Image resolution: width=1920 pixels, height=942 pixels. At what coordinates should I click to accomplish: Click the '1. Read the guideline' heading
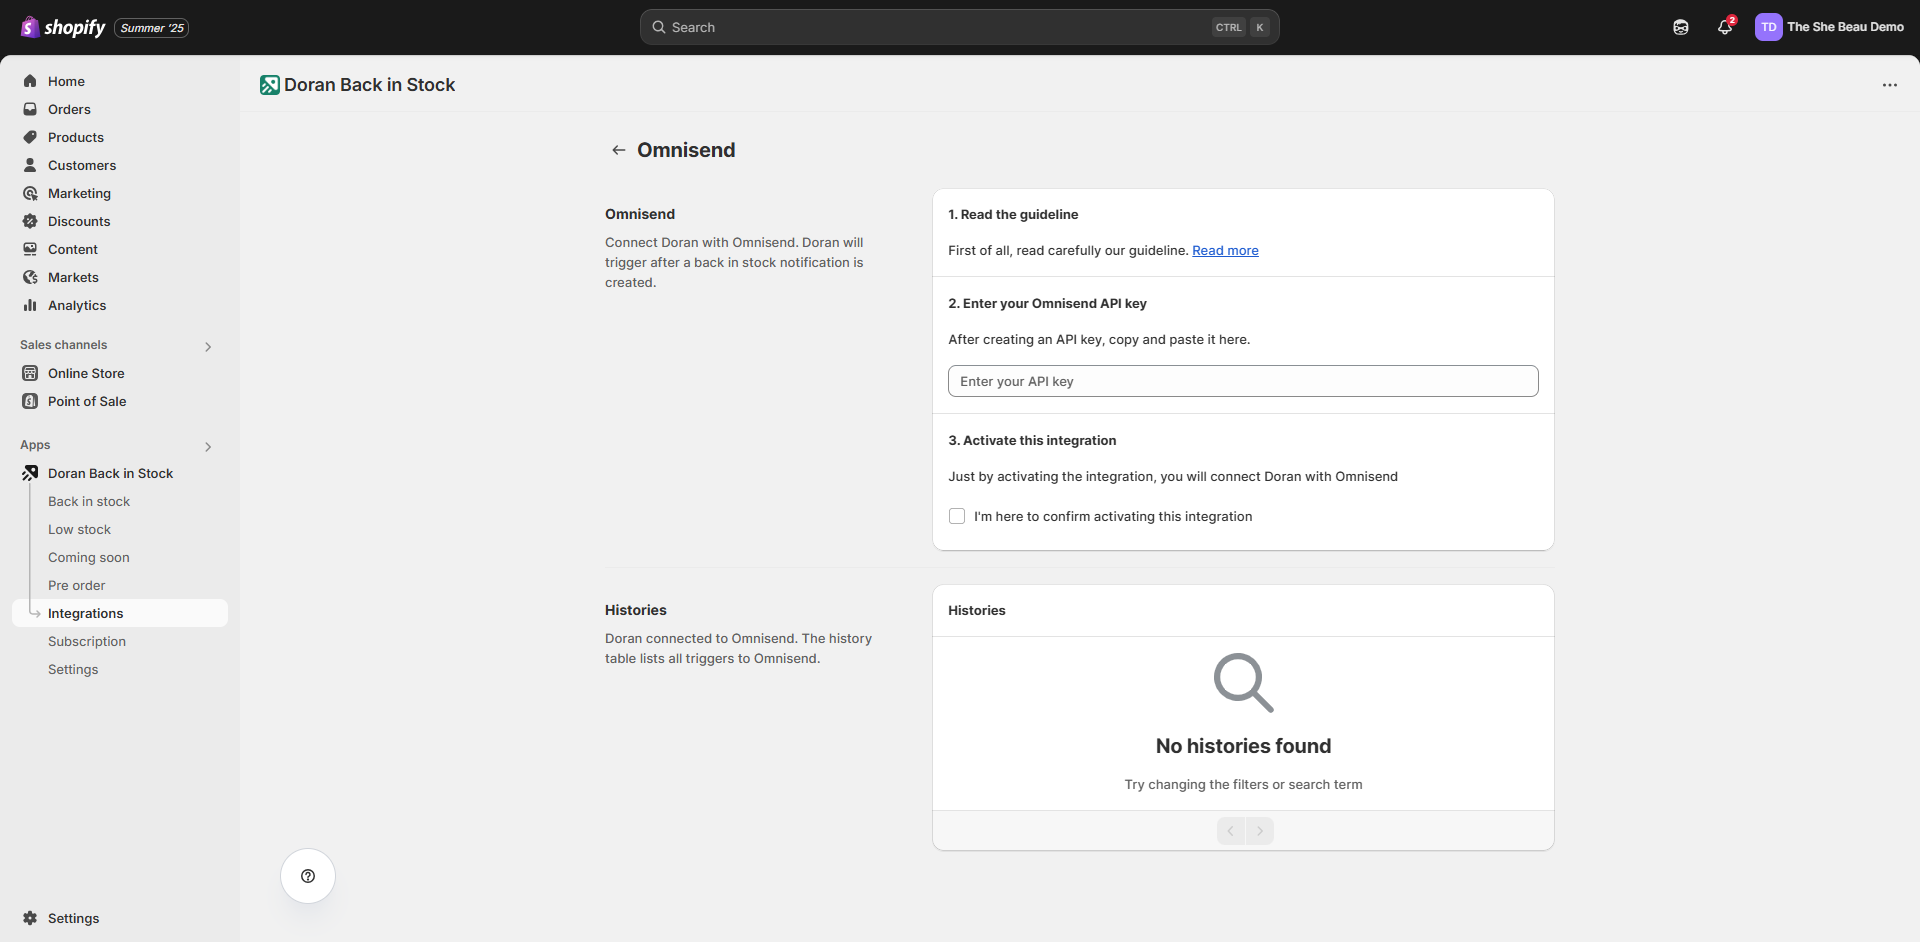coord(1013,214)
